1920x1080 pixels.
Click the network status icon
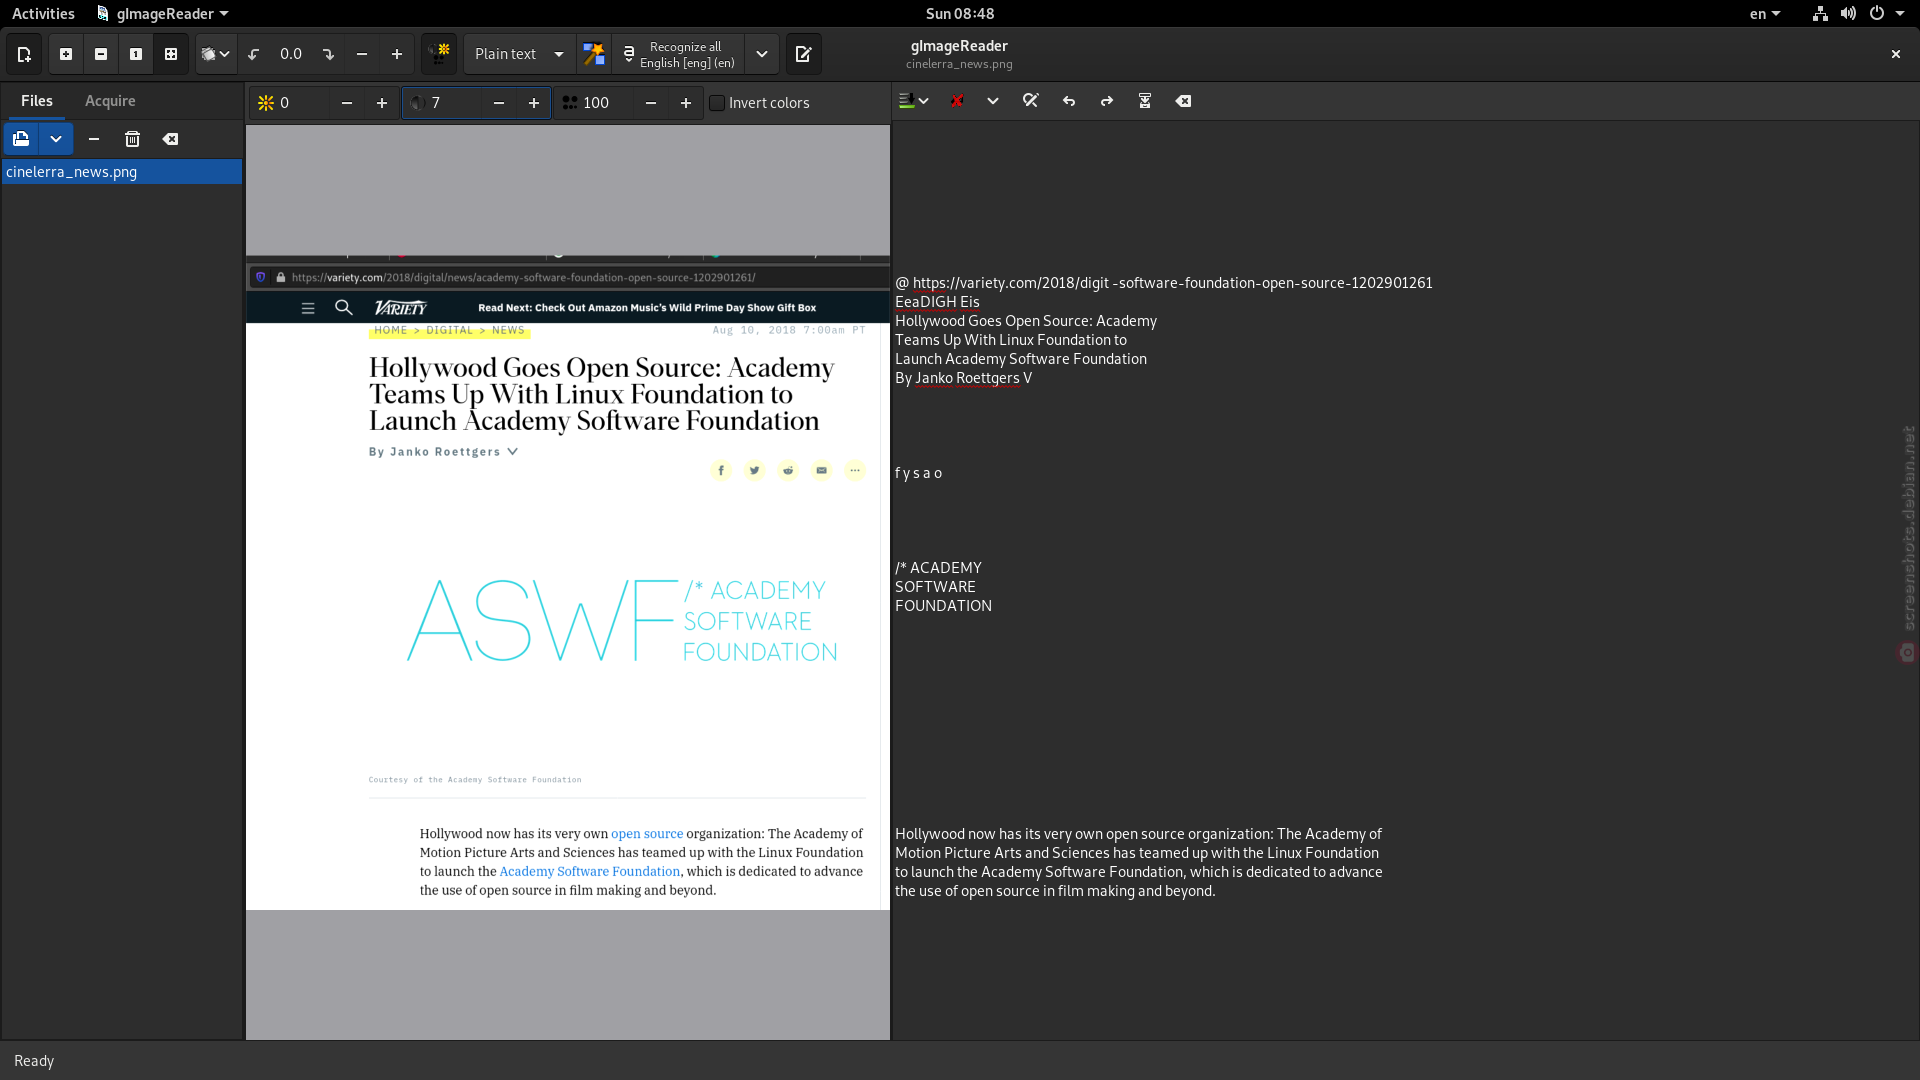1820,13
